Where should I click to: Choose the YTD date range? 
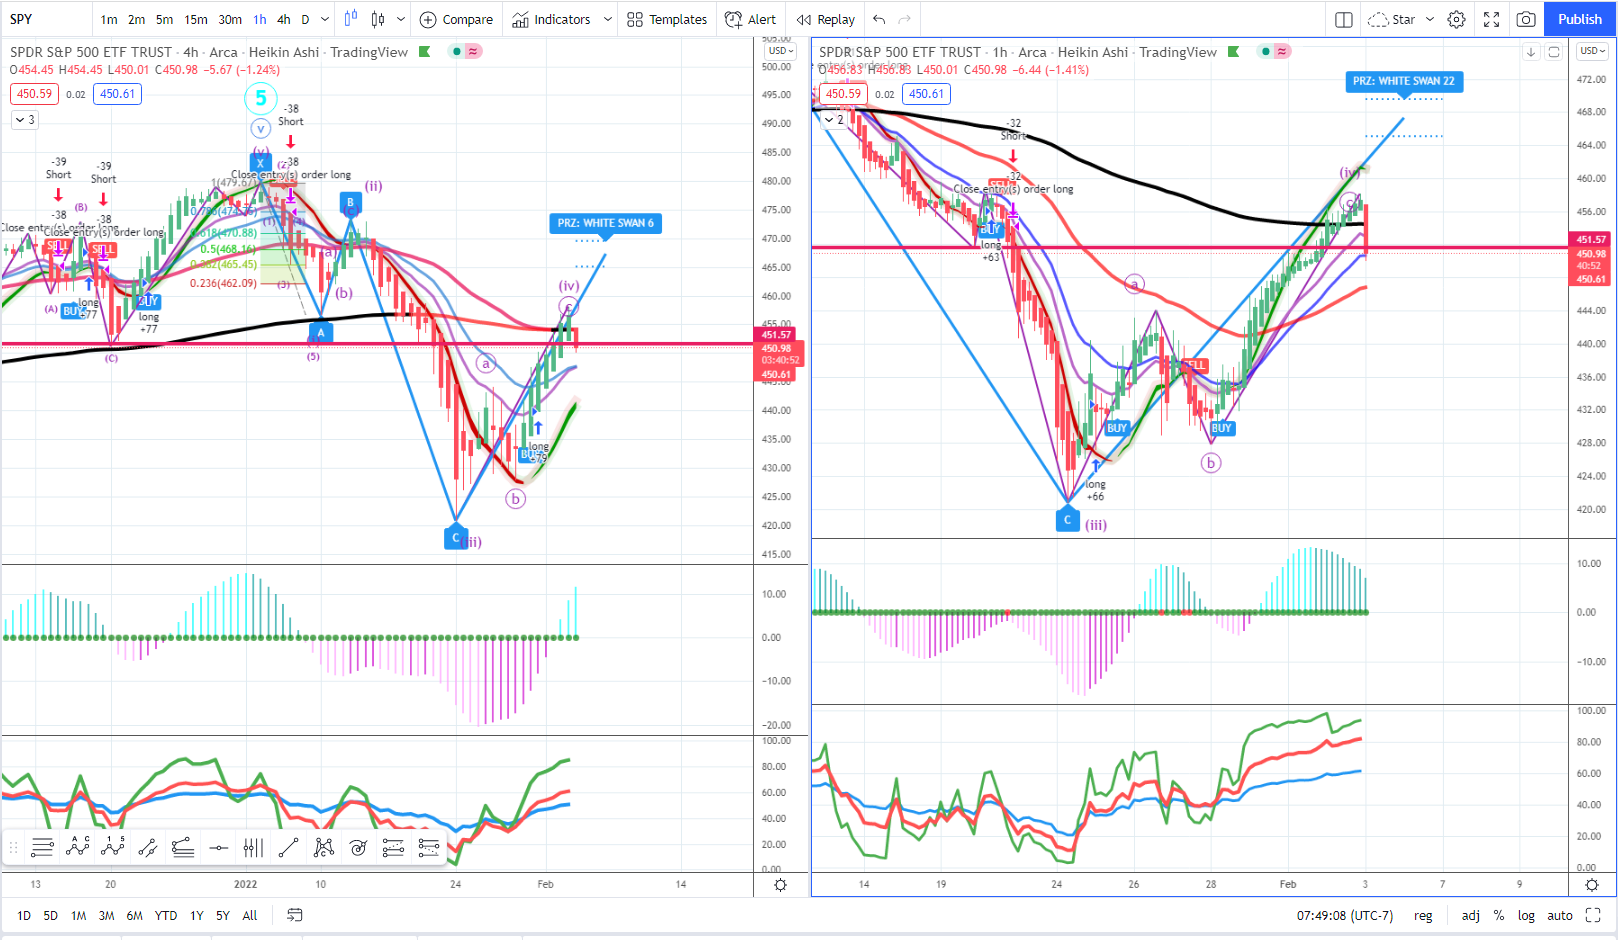tap(166, 915)
